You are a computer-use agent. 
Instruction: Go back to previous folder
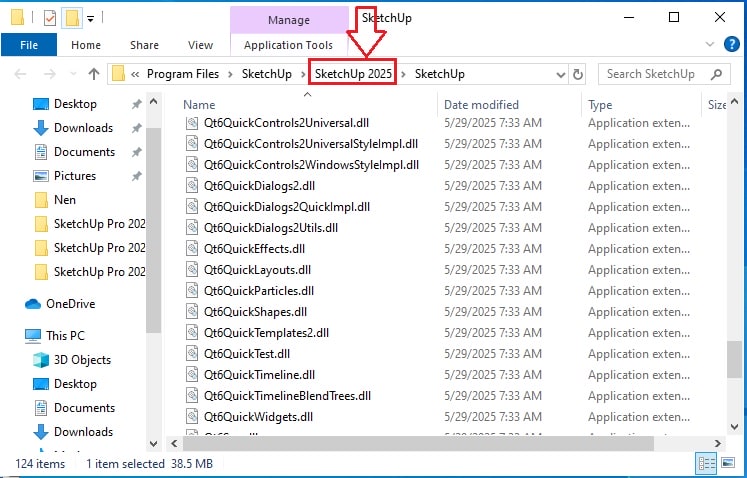click(20, 74)
